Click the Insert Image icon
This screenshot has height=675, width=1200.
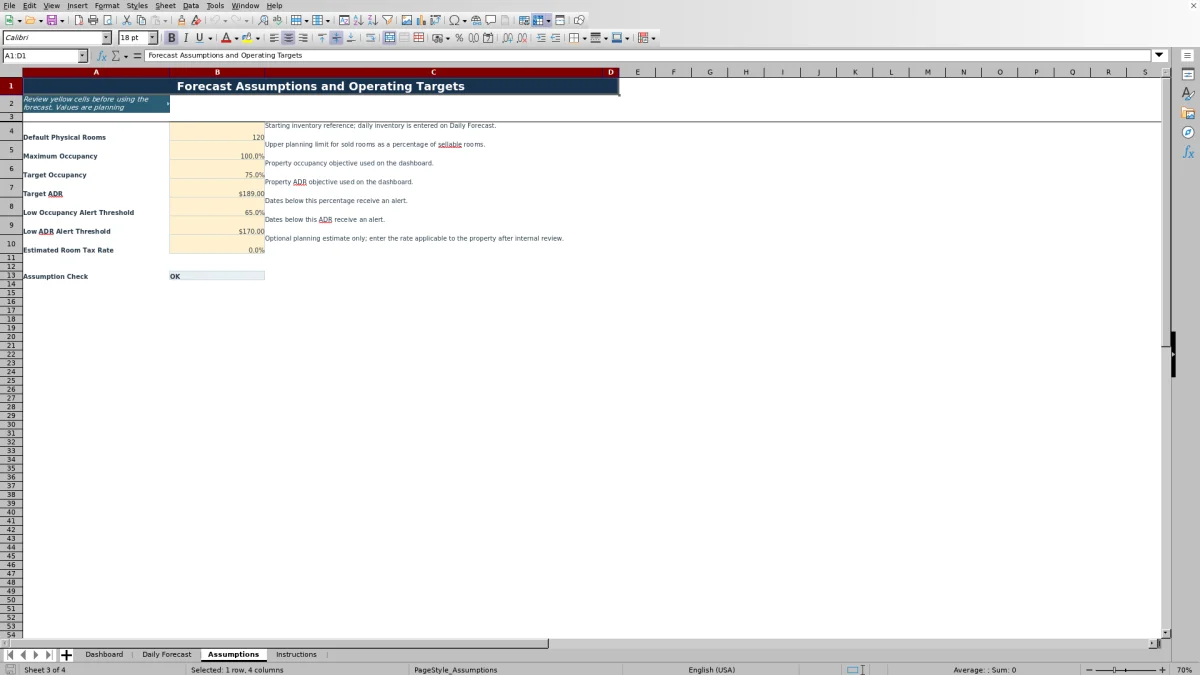pos(406,20)
